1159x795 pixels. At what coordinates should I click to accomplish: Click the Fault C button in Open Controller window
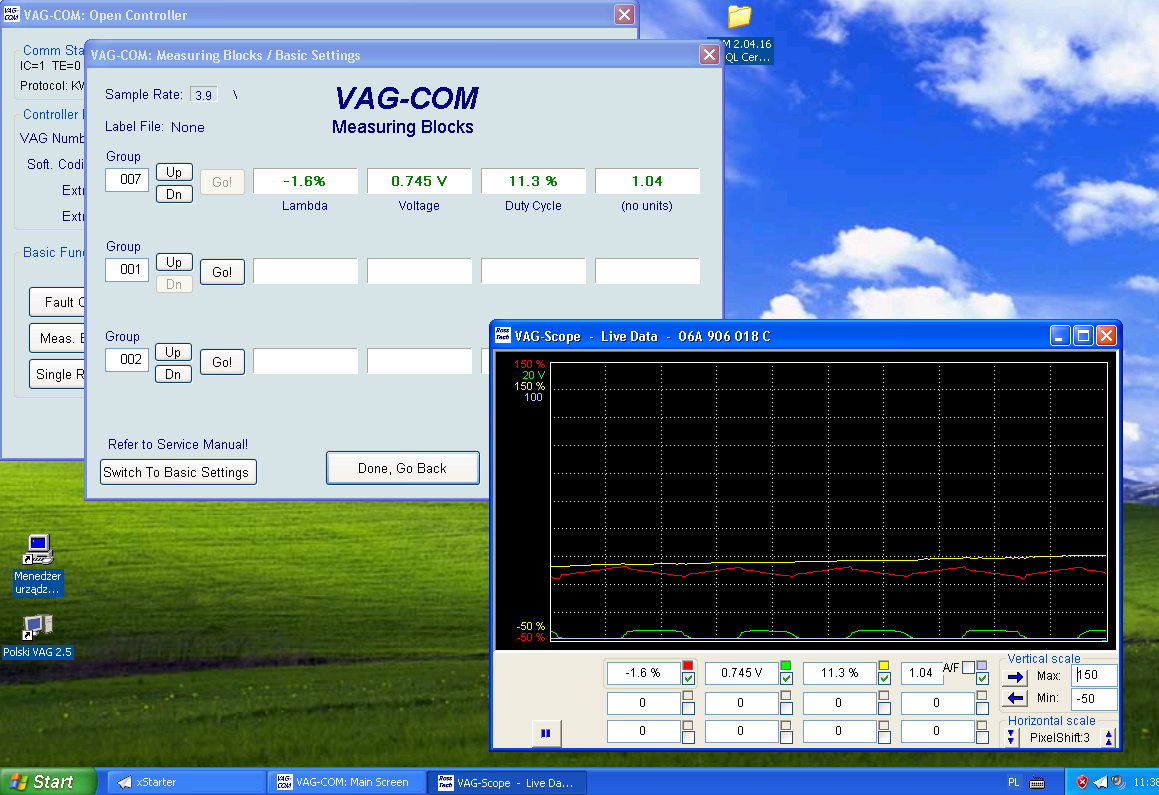click(x=58, y=302)
